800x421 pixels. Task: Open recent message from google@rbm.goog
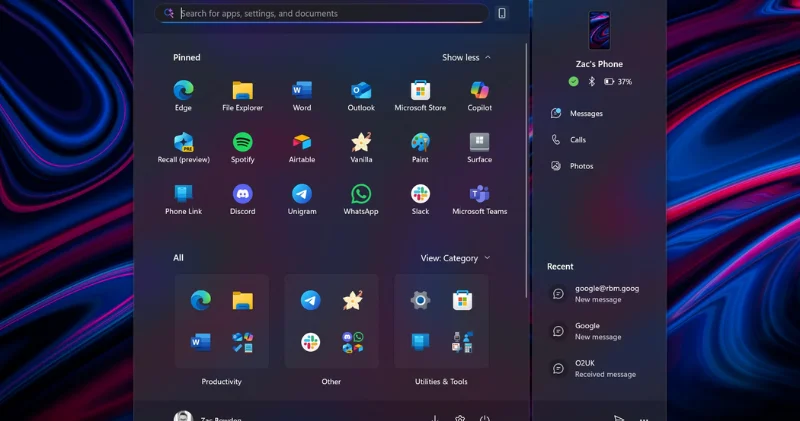point(595,293)
